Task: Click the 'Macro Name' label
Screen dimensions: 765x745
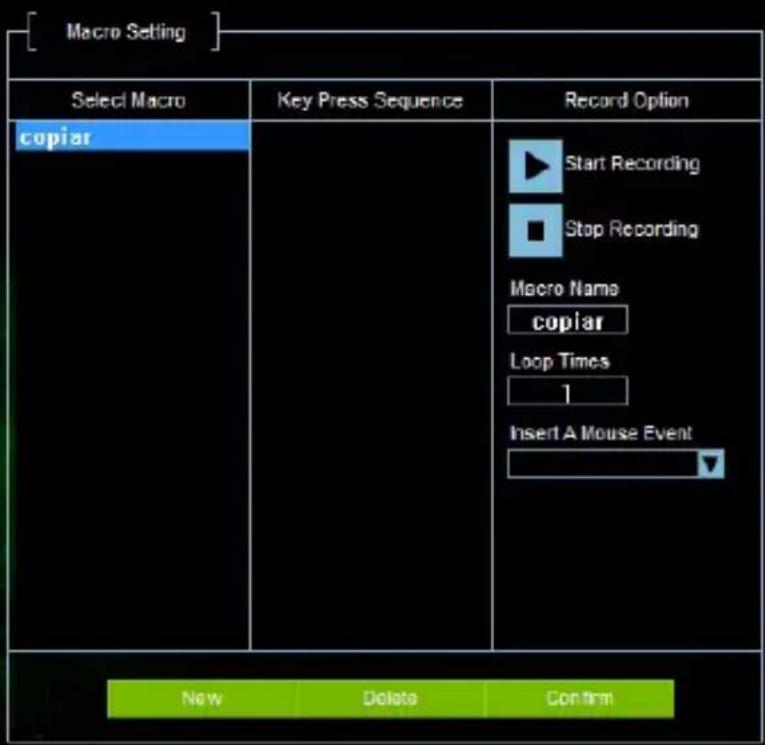Action: 564,288
